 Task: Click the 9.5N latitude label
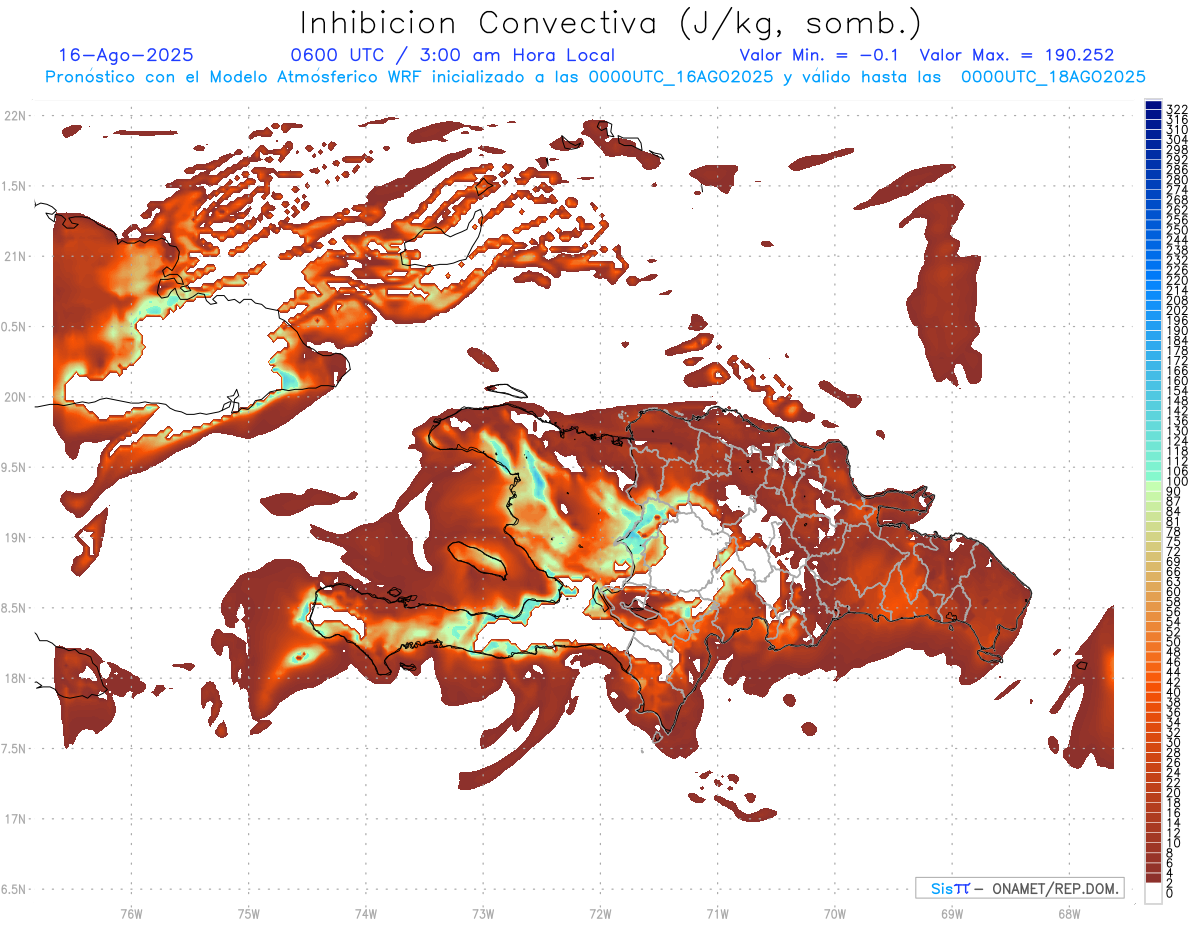[x=14, y=468]
